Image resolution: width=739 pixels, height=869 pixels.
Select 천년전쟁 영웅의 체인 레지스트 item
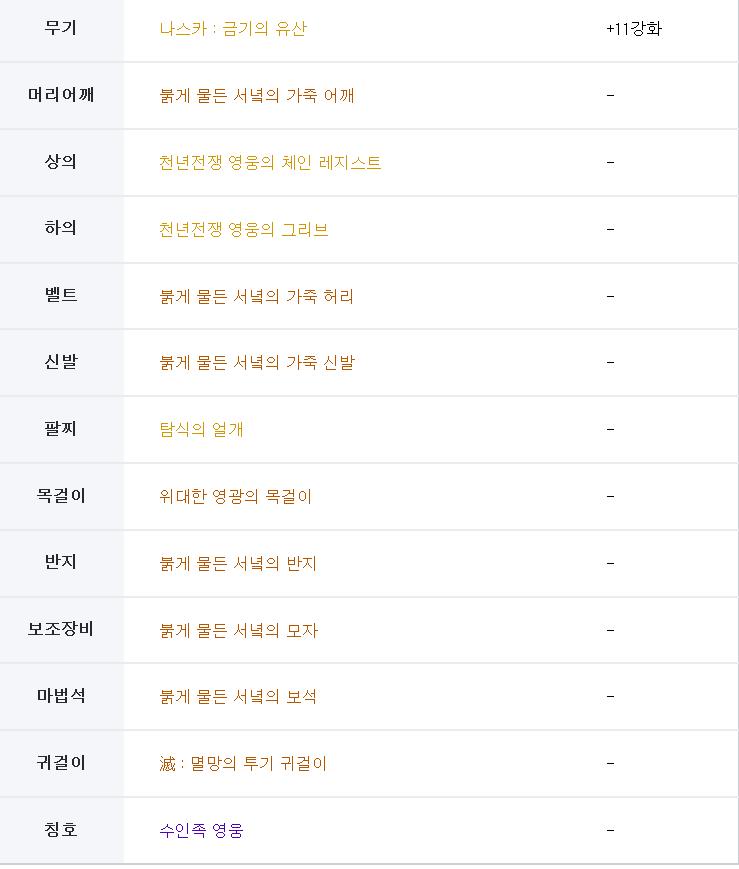[x=270, y=162]
